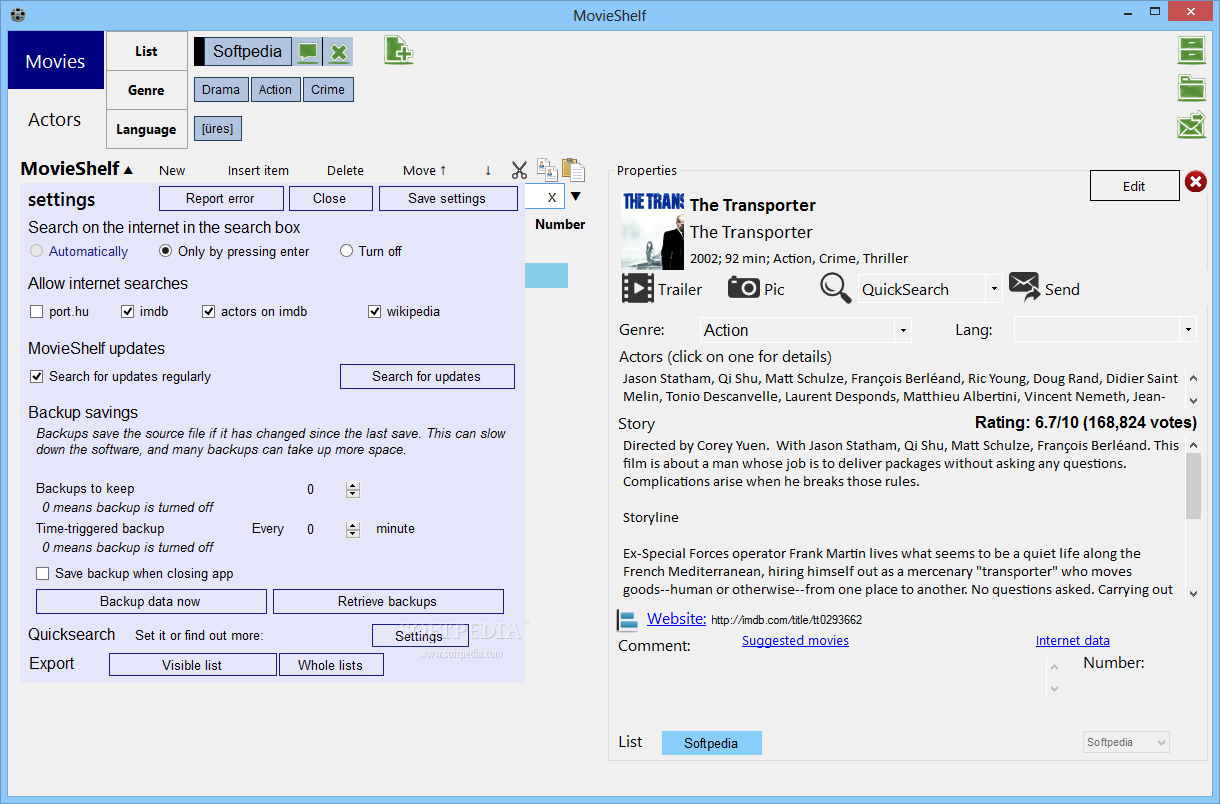Click Backup data now
The height and width of the screenshot is (804, 1220).
tap(150, 601)
